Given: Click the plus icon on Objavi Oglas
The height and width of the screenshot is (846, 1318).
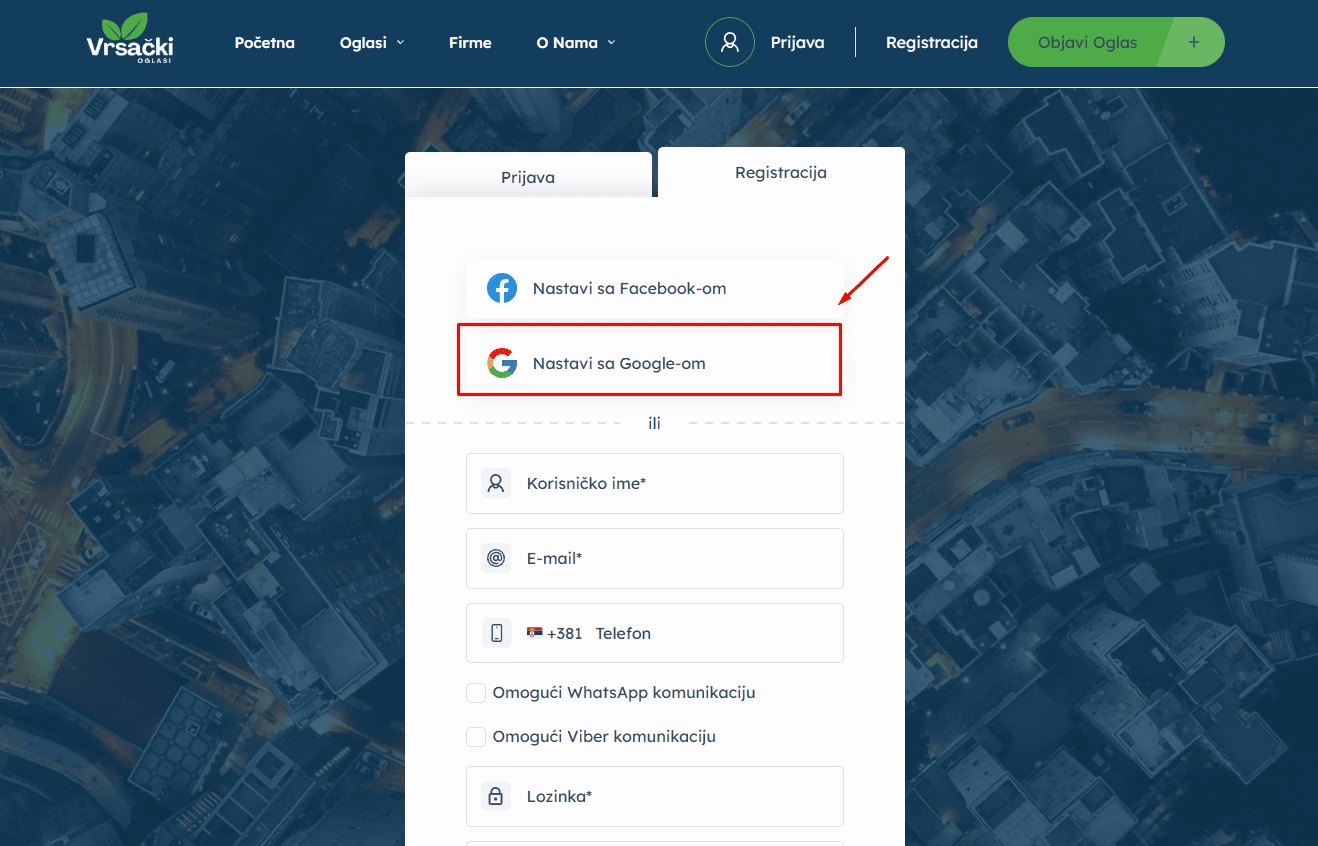Looking at the screenshot, I should (x=1193, y=42).
